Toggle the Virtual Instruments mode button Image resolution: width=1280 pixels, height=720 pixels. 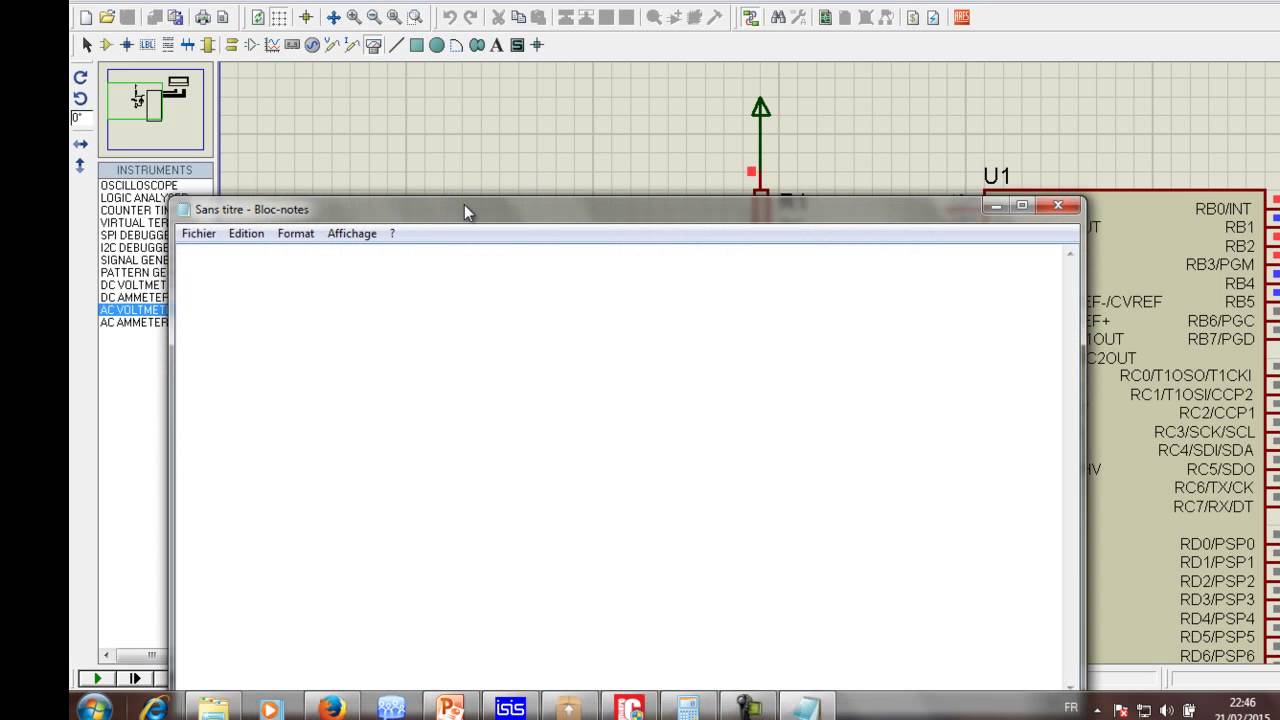coord(373,45)
